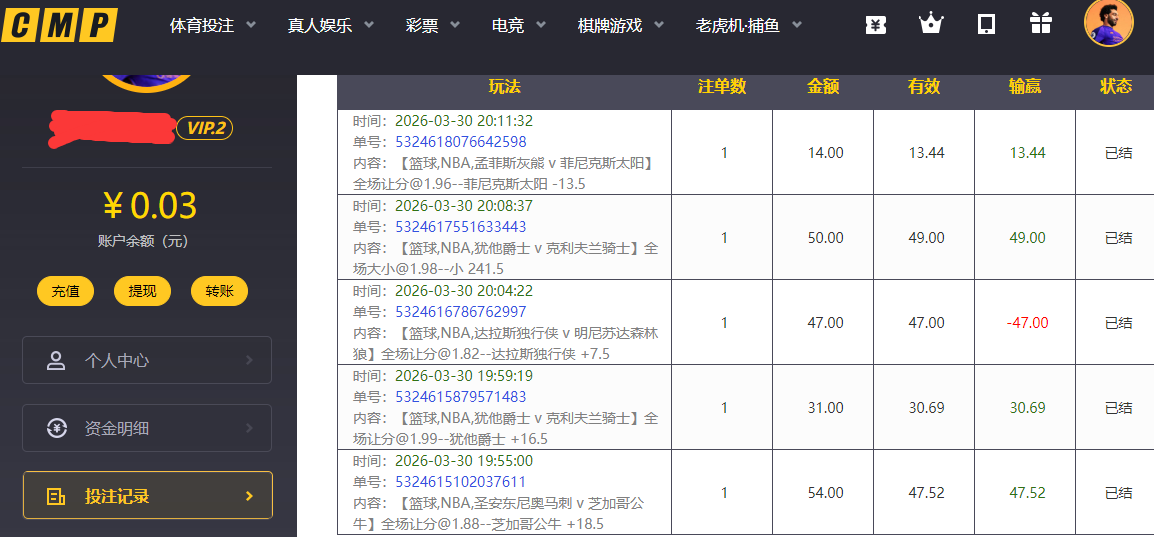Click the 注单数 column header
Image resolution: width=1154 pixels, height=537 pixels.
point(722,87)
